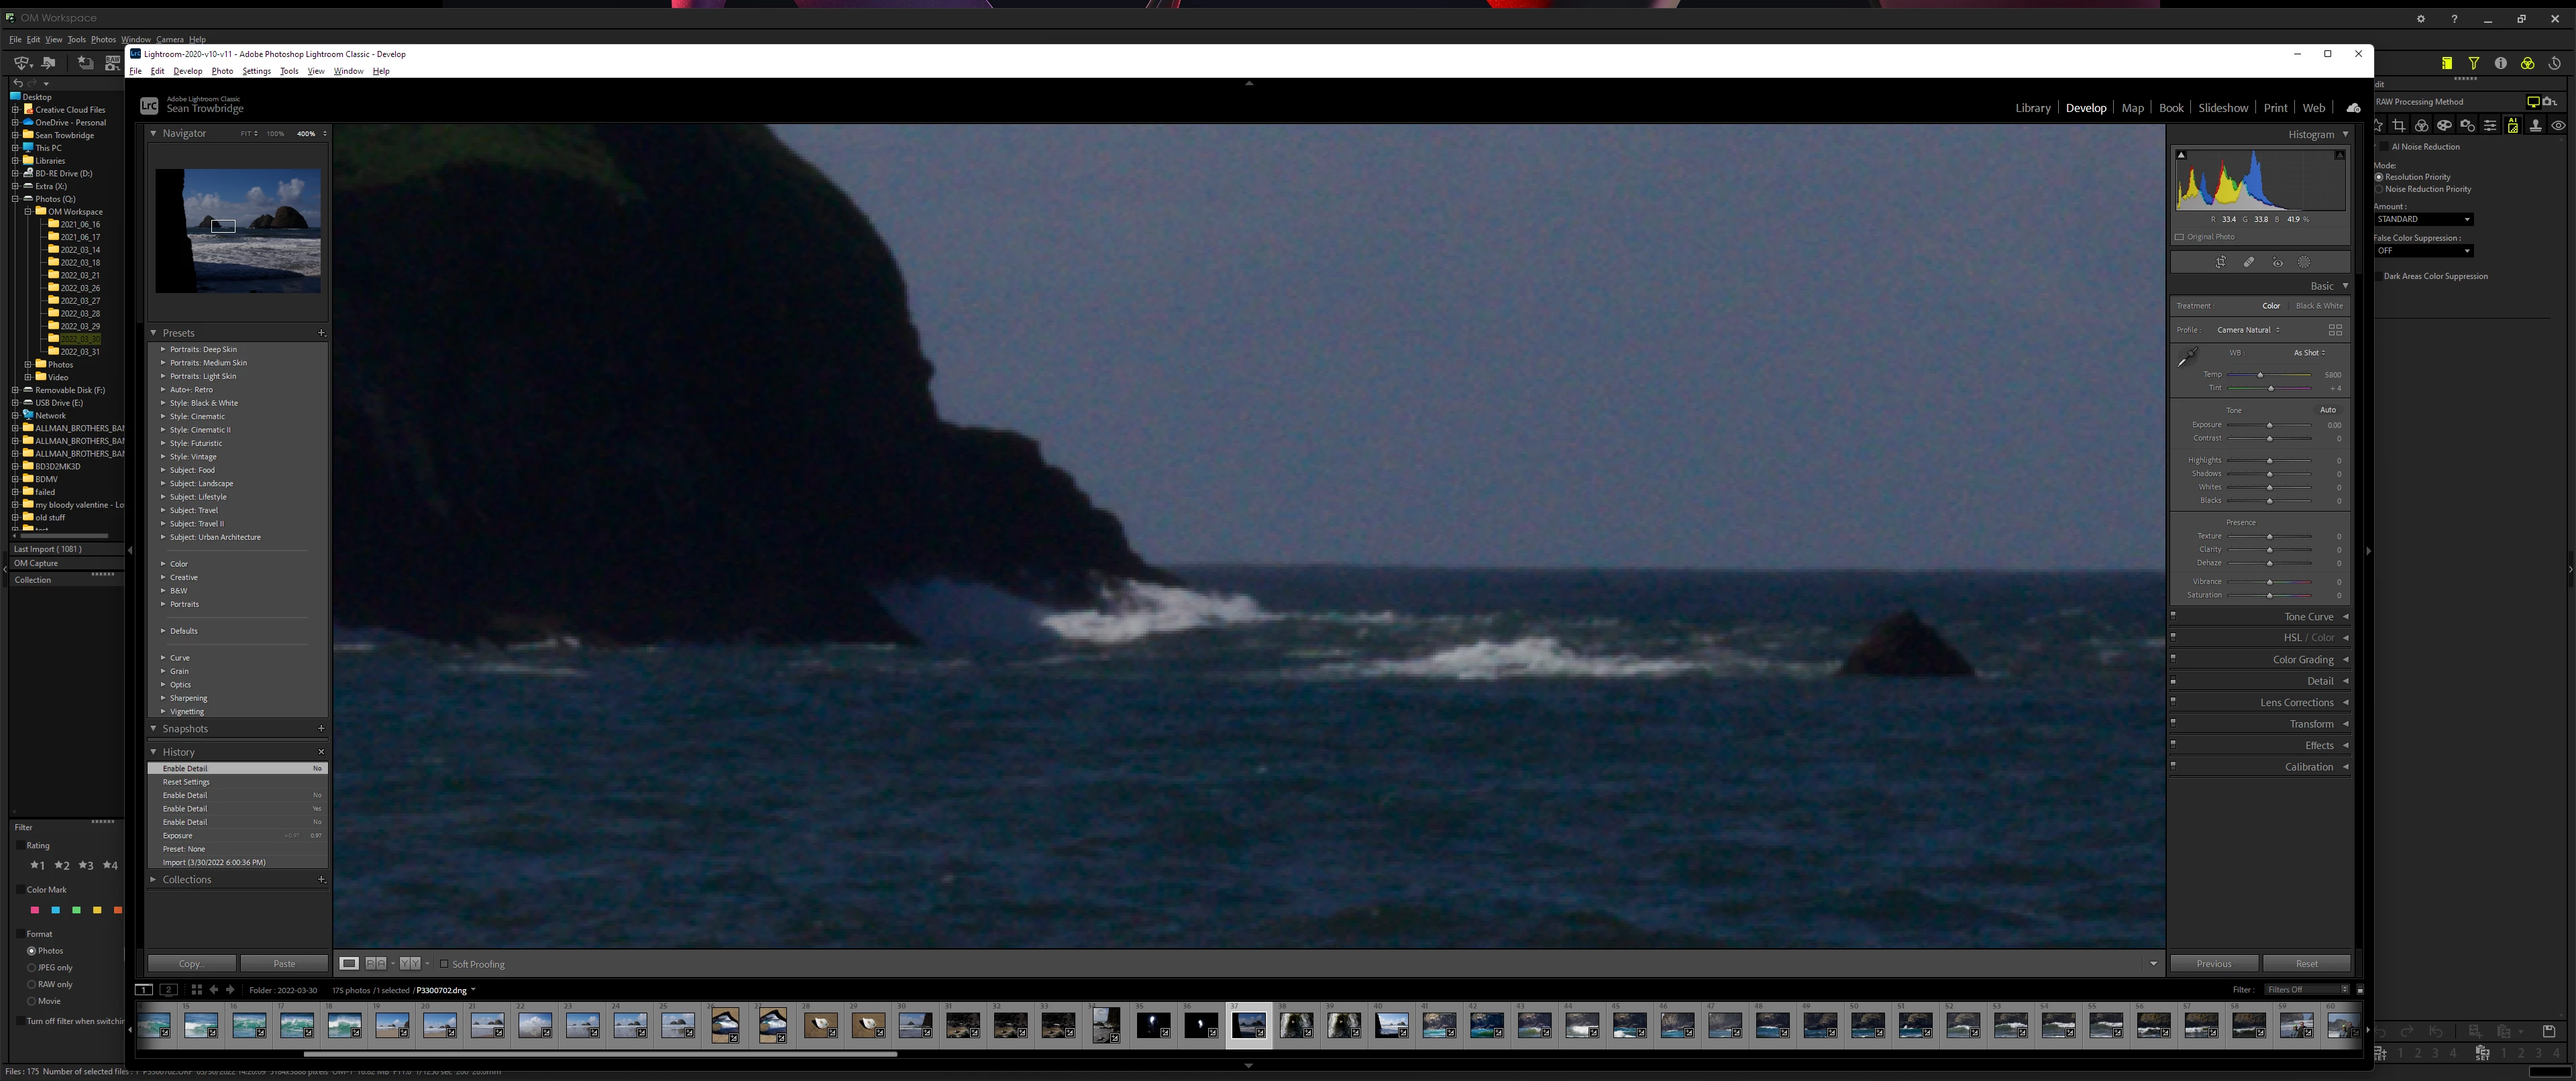Switch to the Library module
The height and width of the screenshot is (1081, 2576).
click(2032, 108)
